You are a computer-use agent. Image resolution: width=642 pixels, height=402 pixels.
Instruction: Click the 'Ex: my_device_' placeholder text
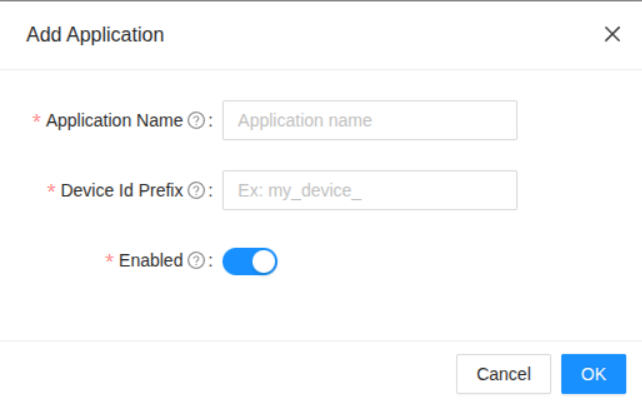(x=299, y=190)
